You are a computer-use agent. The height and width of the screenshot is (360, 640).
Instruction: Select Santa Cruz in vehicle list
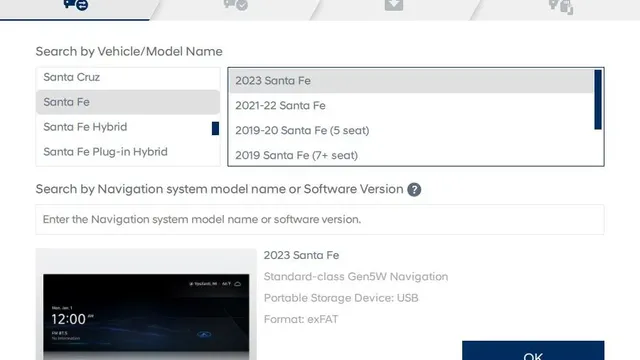128,77
